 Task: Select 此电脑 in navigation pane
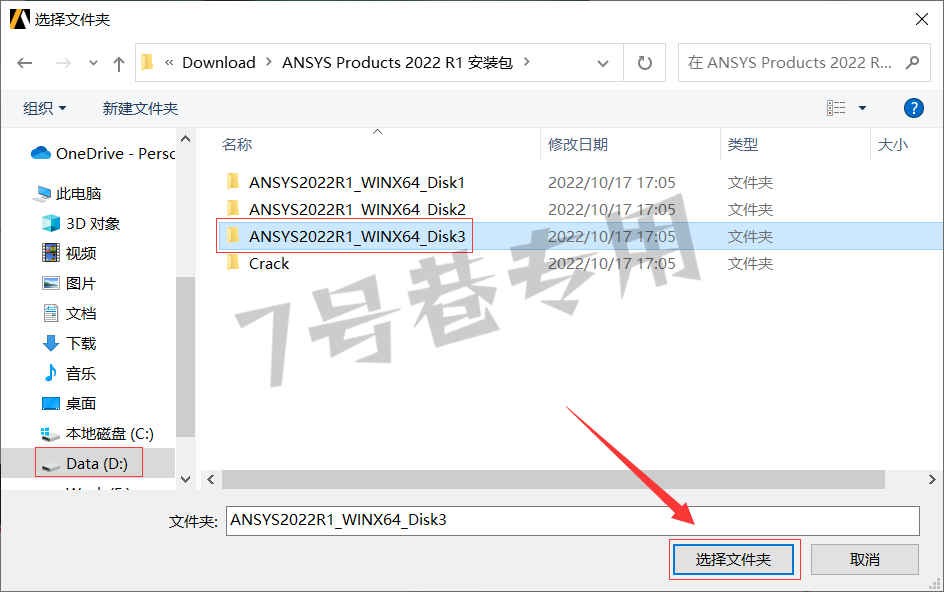coord(68,193)
